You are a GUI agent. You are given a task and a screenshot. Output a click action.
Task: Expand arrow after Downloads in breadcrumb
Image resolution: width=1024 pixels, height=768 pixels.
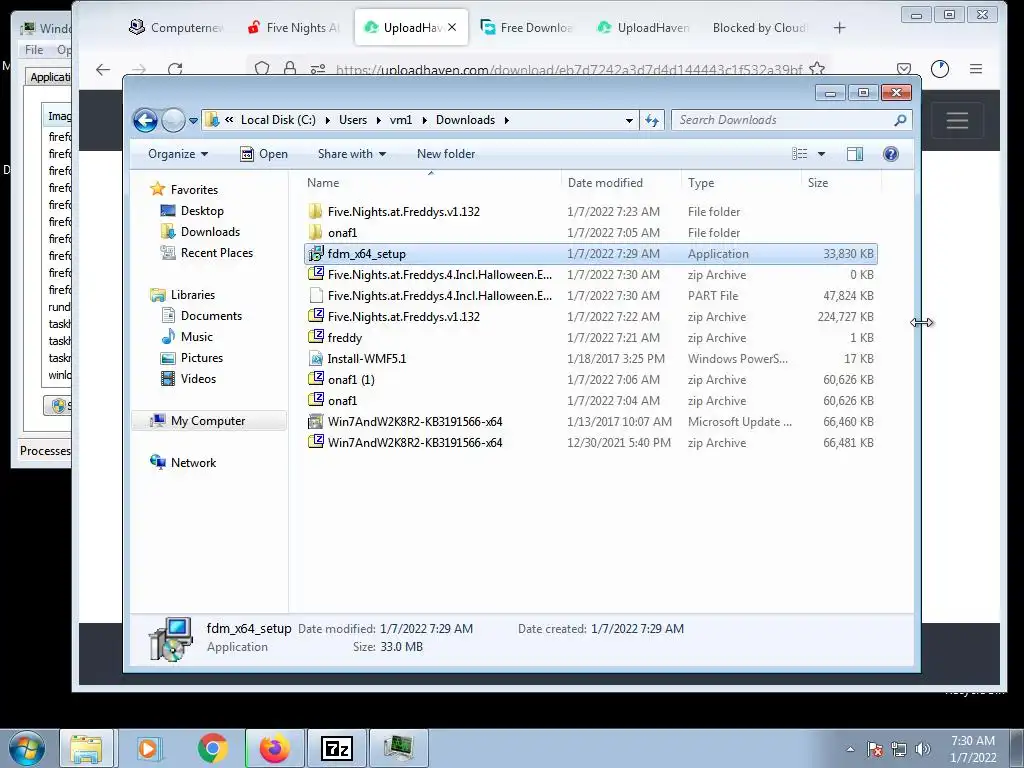pos(506,120)
